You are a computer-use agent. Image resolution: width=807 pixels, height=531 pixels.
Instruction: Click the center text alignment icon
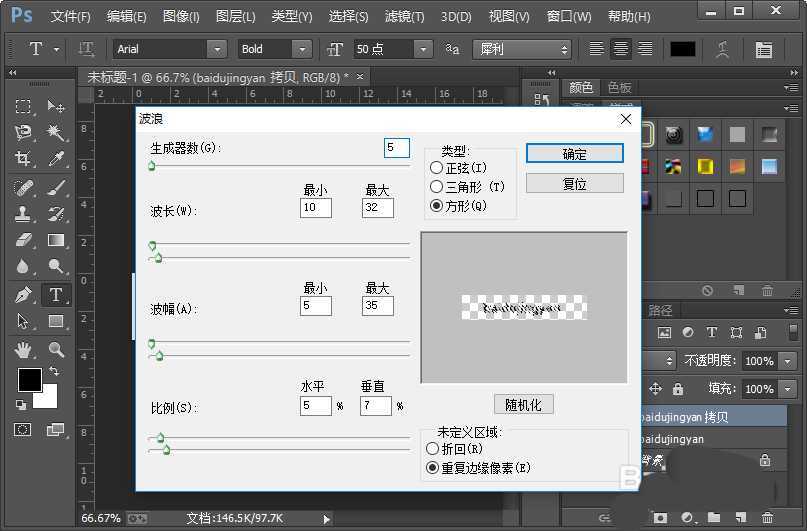[621, 49]
